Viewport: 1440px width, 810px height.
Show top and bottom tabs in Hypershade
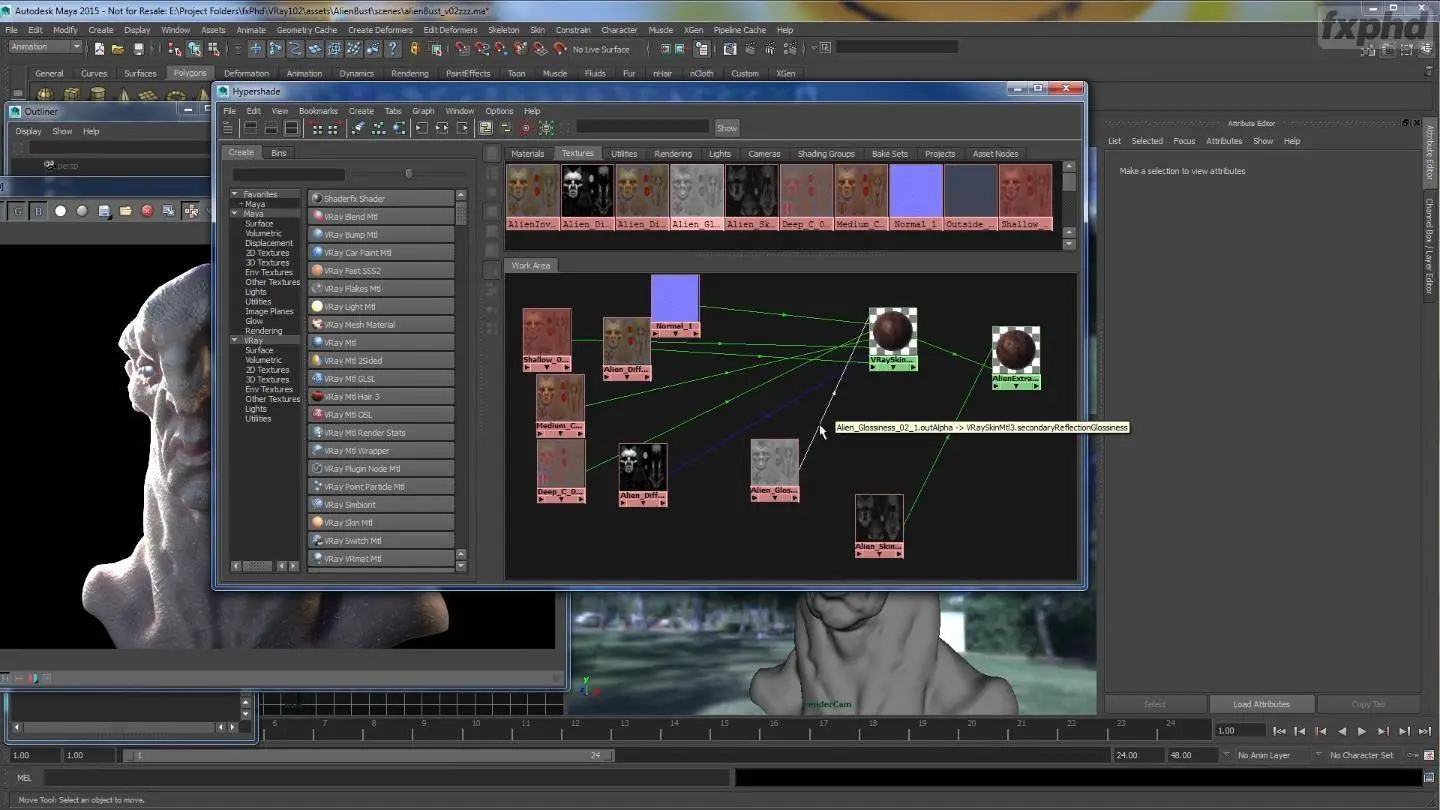pyautogui.click(x=291, y=128)
